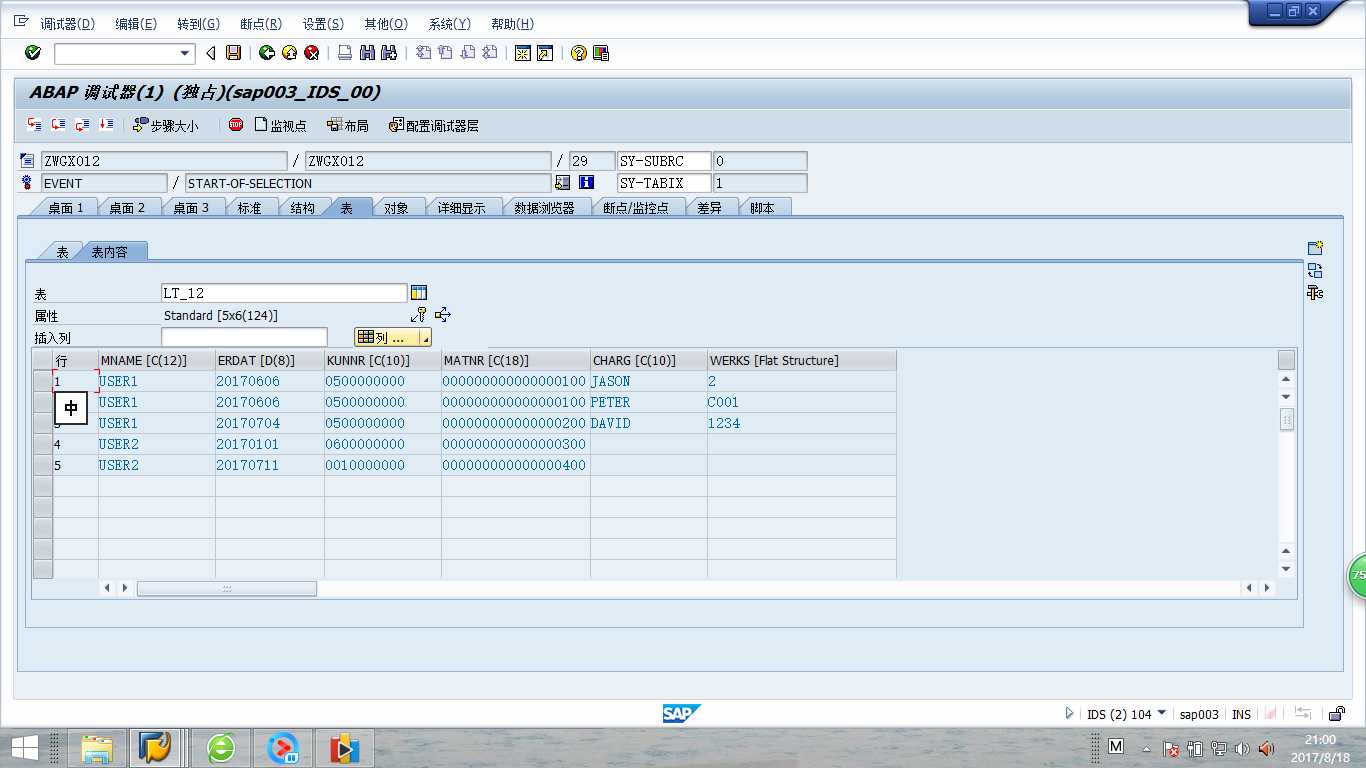Click the yellow Help question mark icon

pyautogui.click(x=578, y=53)
